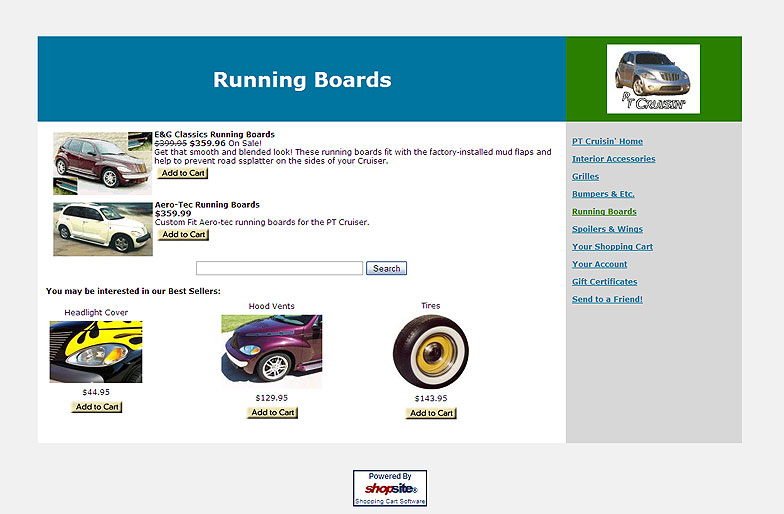Open Gift Certificates page
Viewport: 784px width, 514px height.
tap(604, 282)
